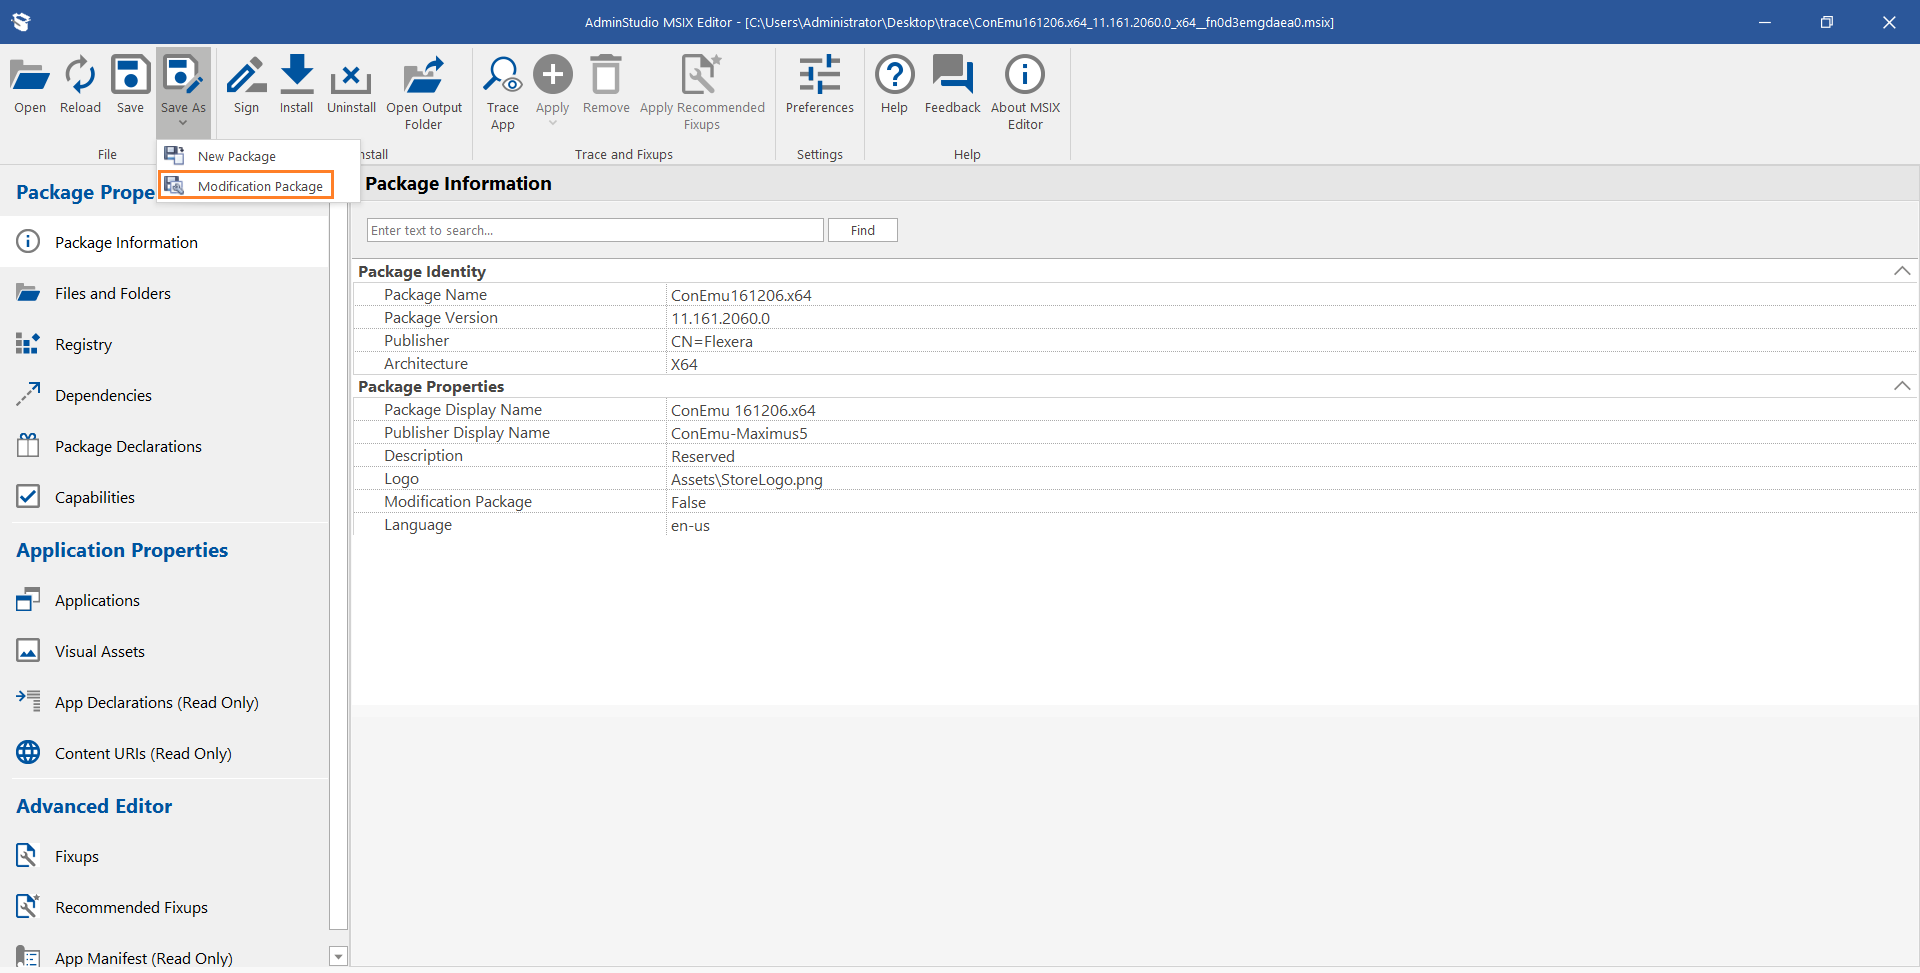Image resolution: width=1920 pixels, height=973 pixels.
Task: Click the search text input field
Action: (595, 230)
